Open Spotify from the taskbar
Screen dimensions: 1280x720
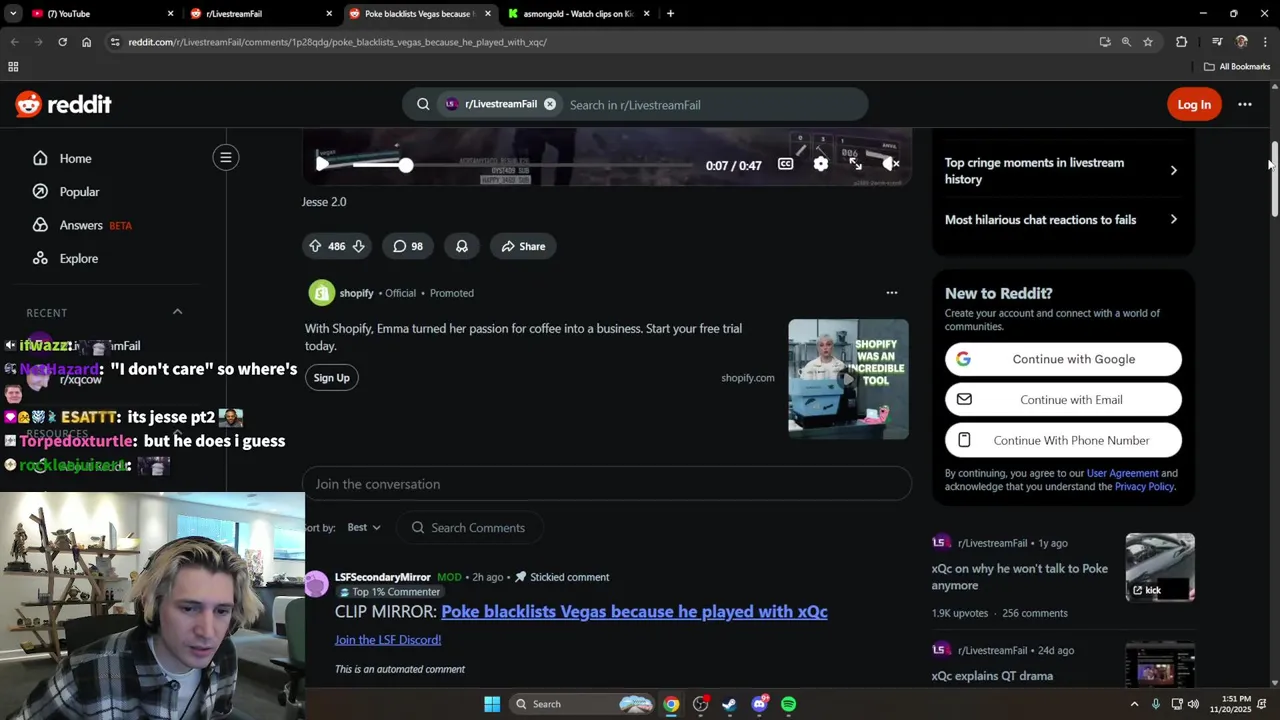pyautogui.click(x=789, y=704)
